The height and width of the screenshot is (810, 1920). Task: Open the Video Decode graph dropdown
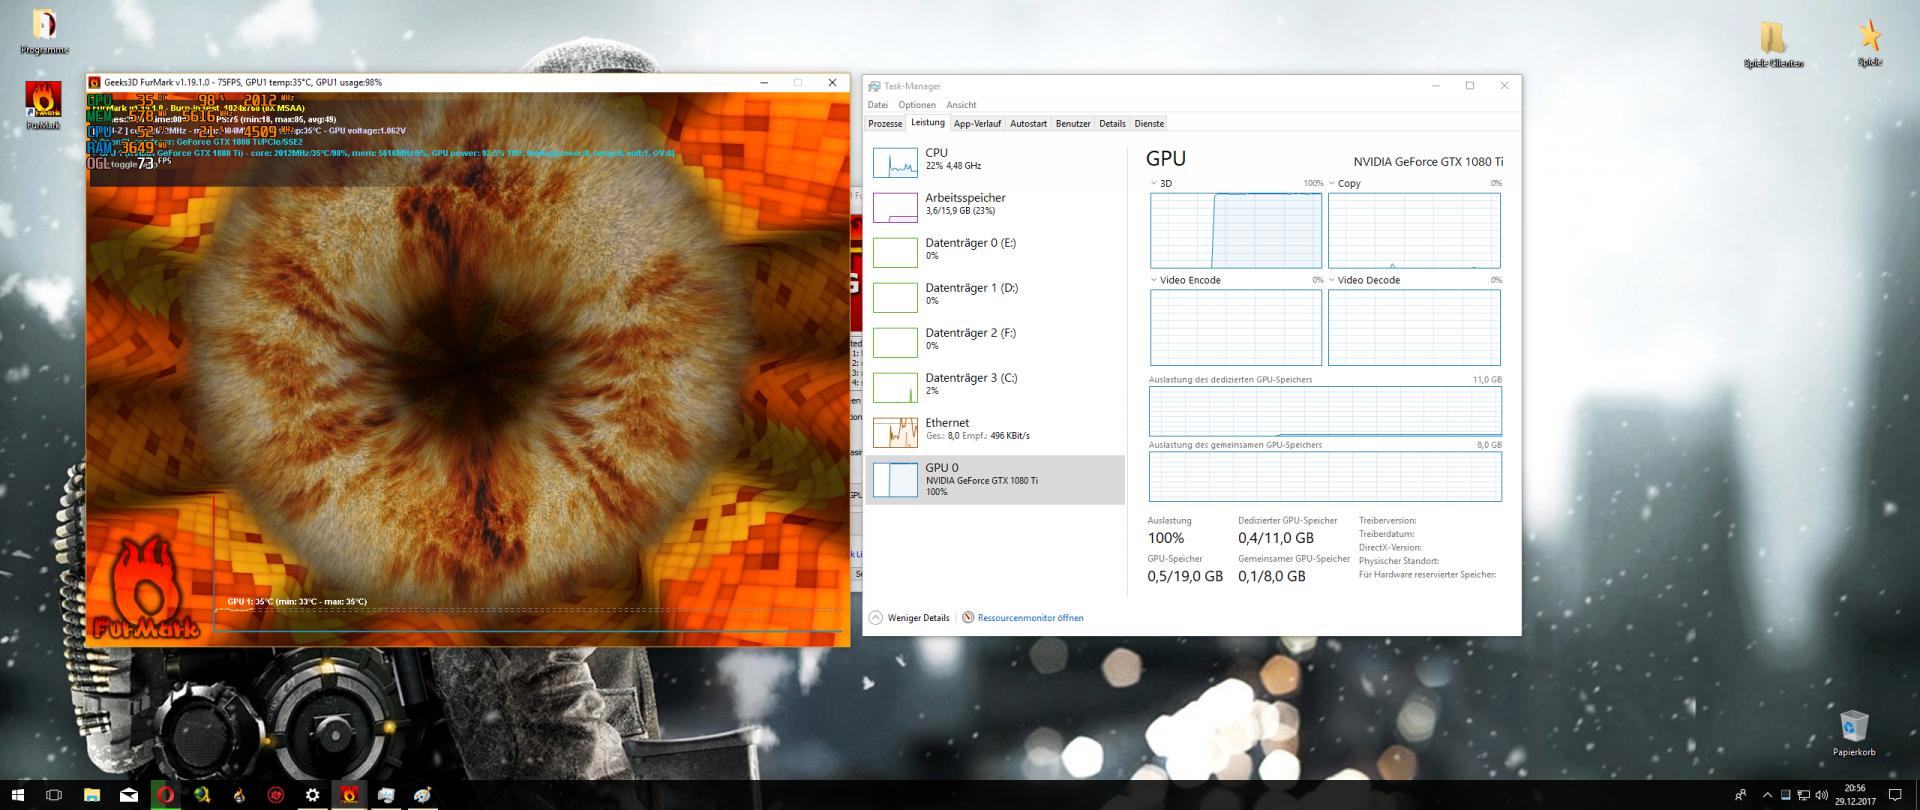pyautogui.click(x=1364, y=281)
